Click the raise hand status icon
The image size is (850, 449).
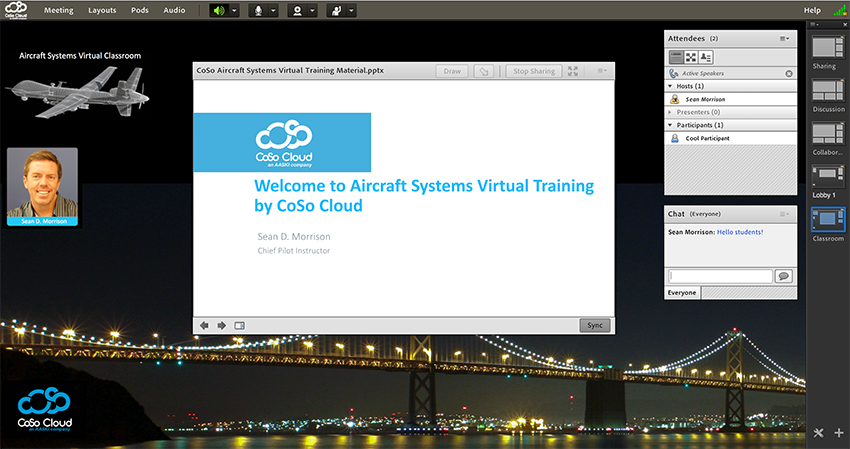[x=336, y=10]
